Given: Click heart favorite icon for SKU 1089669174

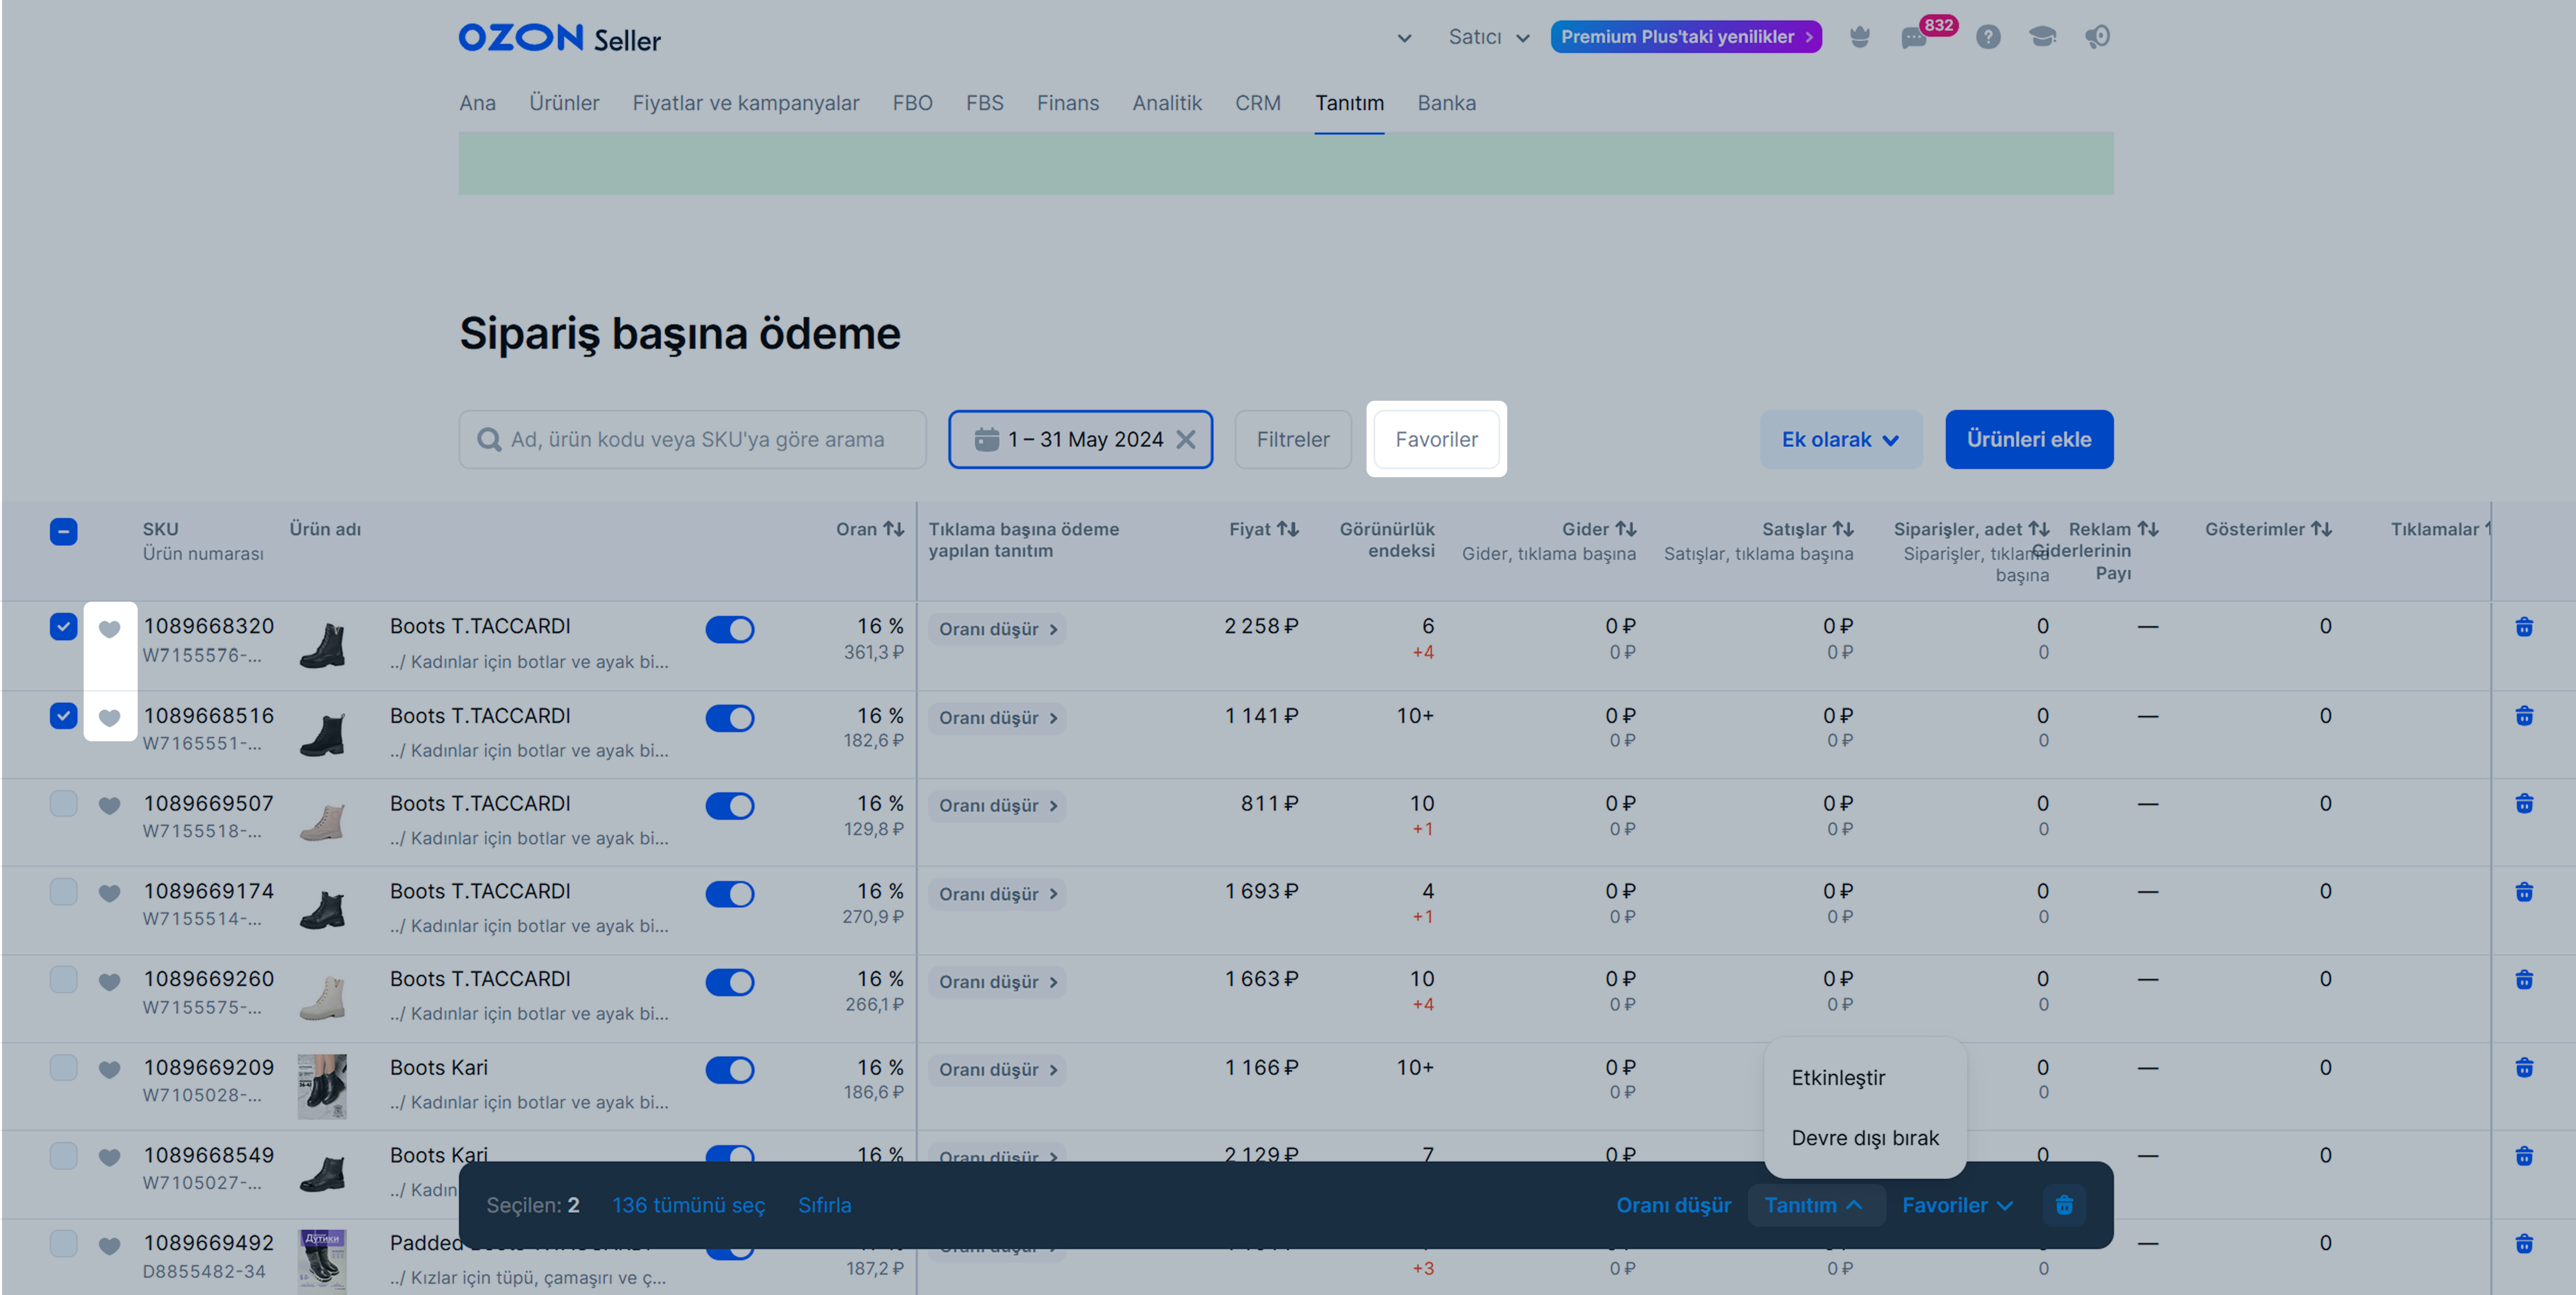Looking at the screenshot, I should coord(110,894).
